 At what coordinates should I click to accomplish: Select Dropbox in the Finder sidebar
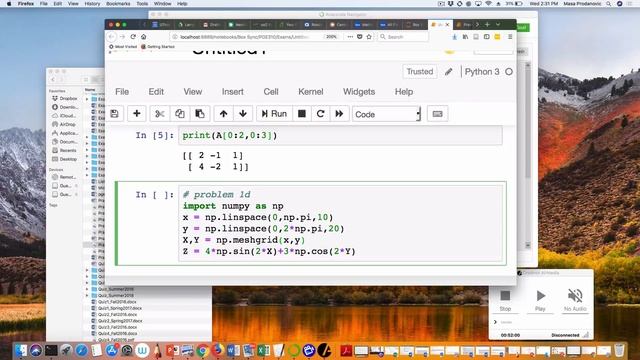coord(64,98)
